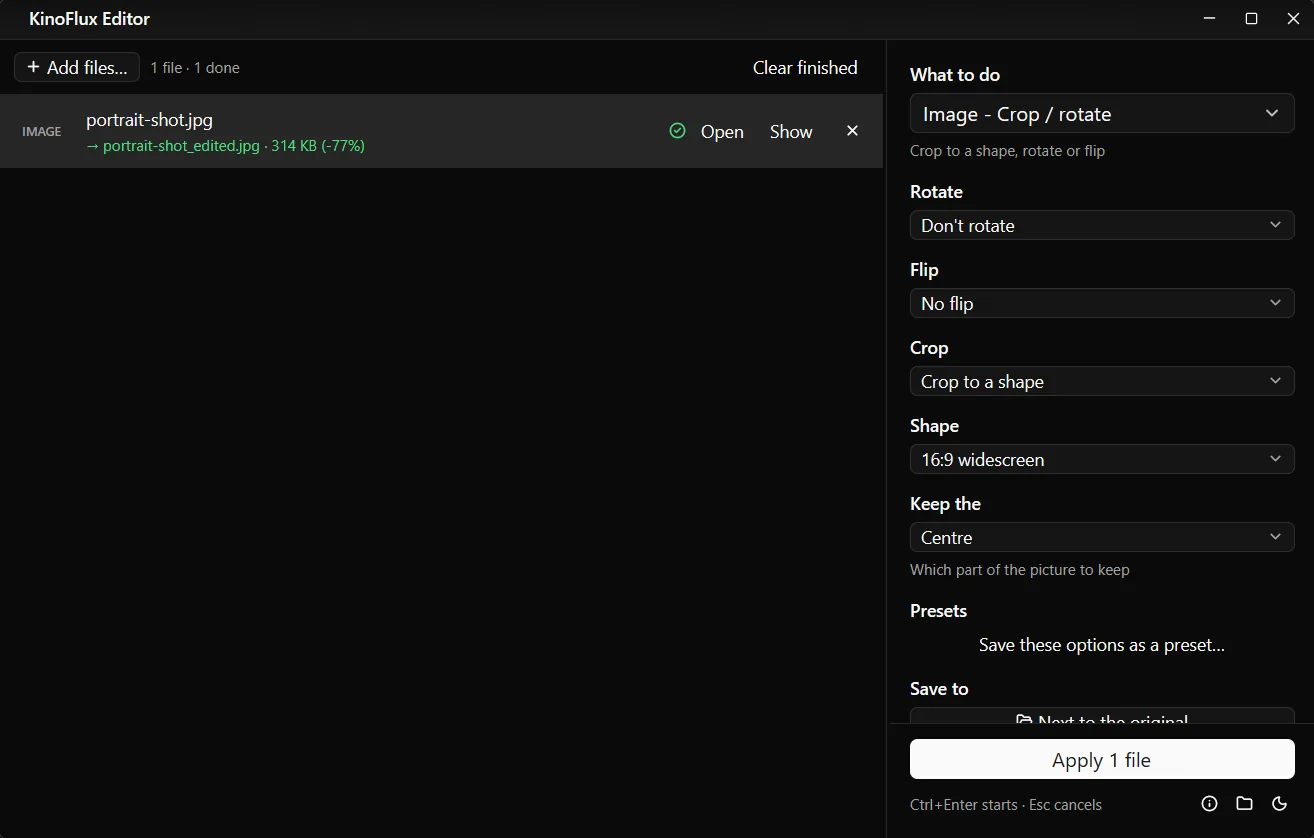Expand the Rotate dropdown

[1102, 225]
